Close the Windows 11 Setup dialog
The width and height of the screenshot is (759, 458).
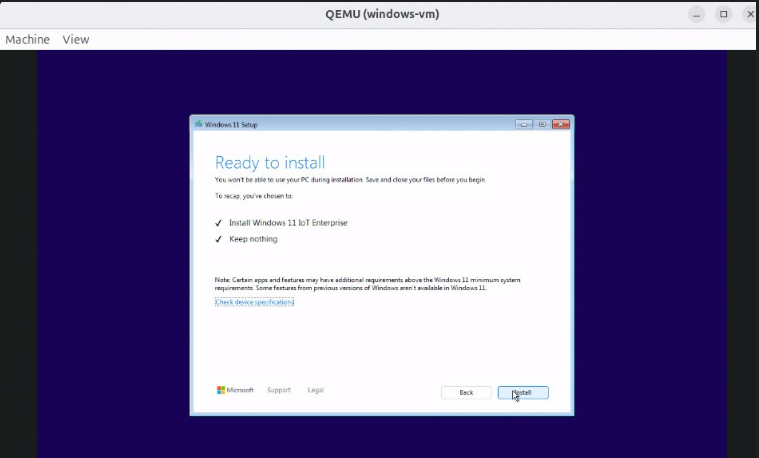[x=560, y=124]
